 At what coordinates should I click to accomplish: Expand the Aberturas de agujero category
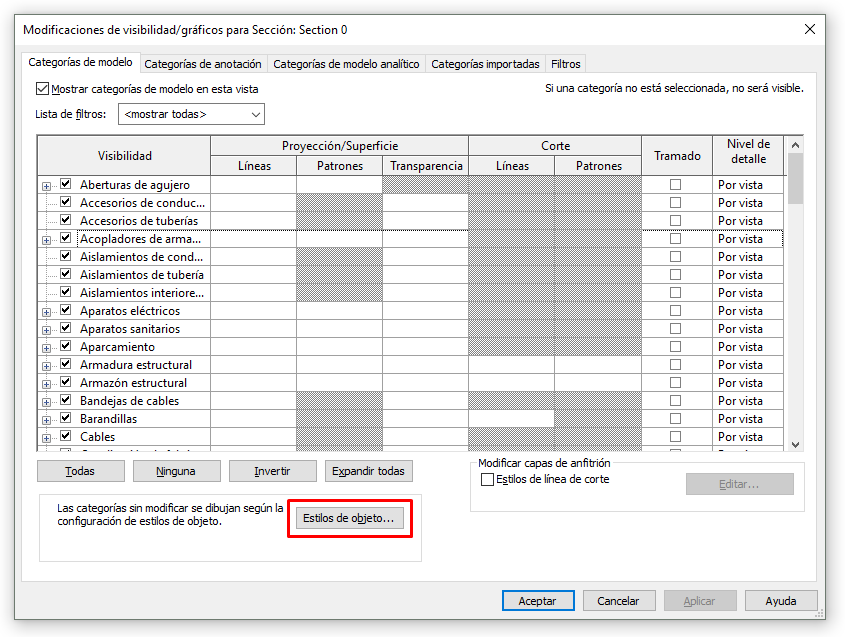tap(46, 186)
